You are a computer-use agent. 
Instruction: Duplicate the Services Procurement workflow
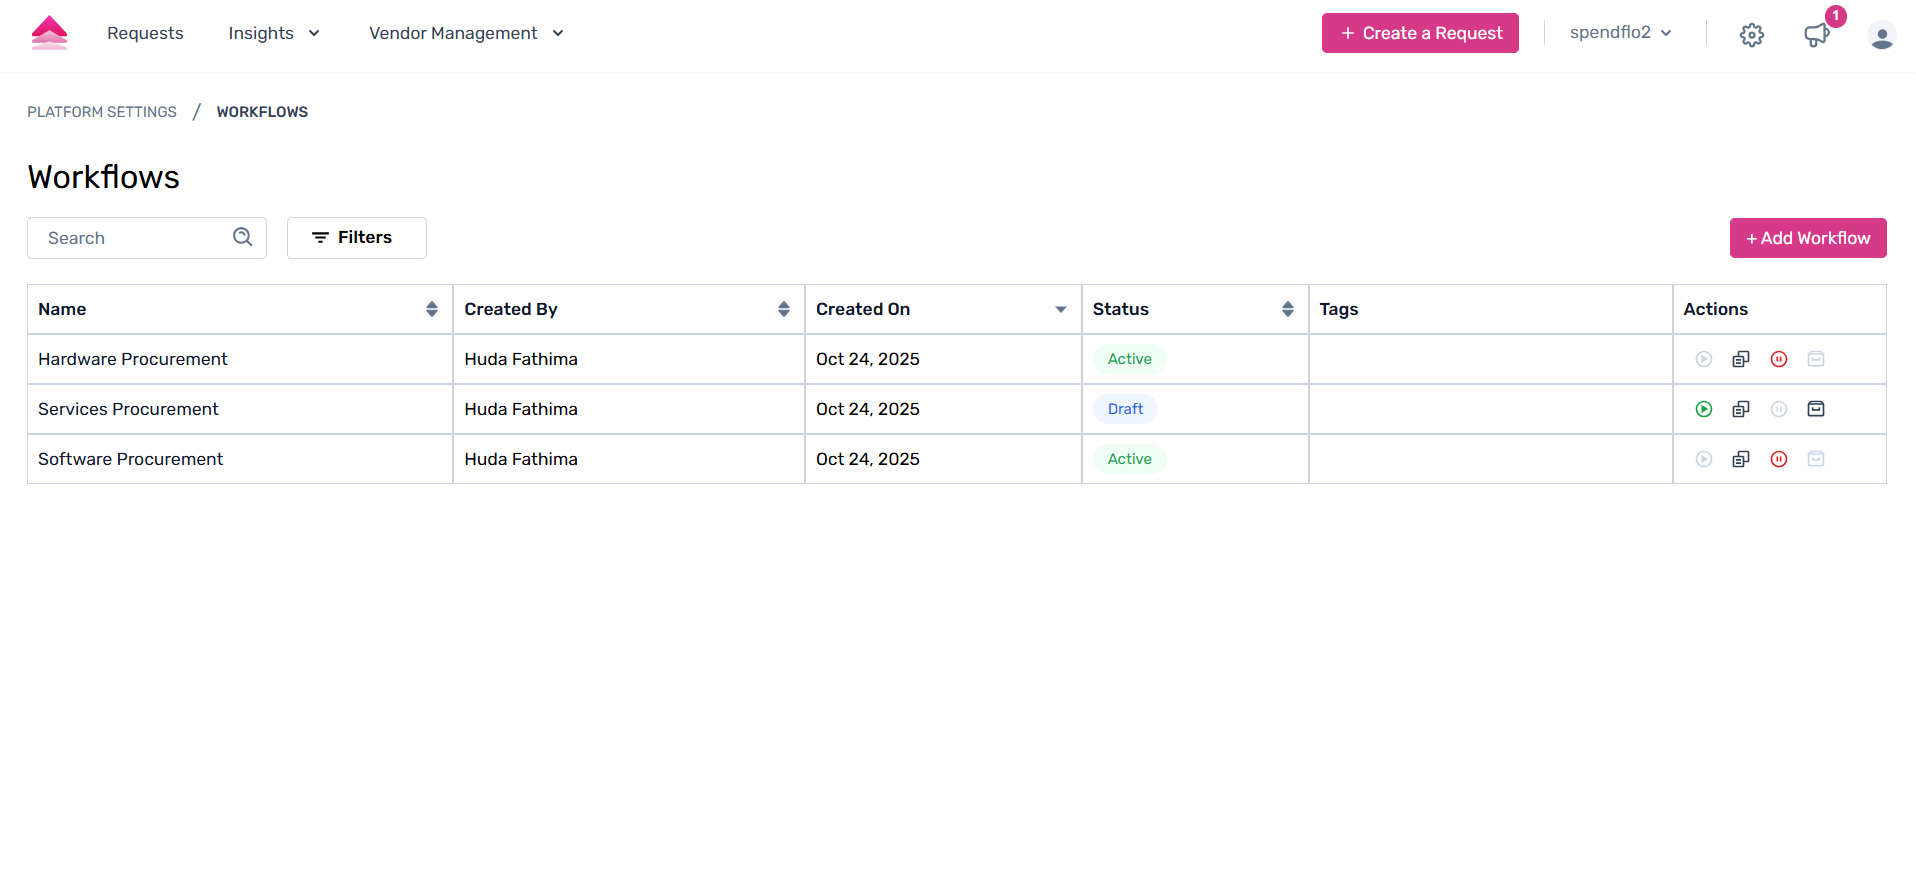click(x=1741, y=409)
